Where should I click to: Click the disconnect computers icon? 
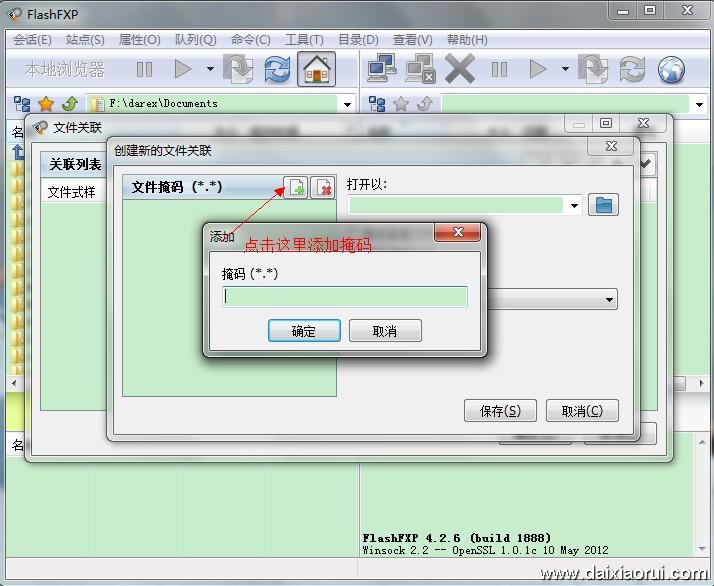pos(420,69)
